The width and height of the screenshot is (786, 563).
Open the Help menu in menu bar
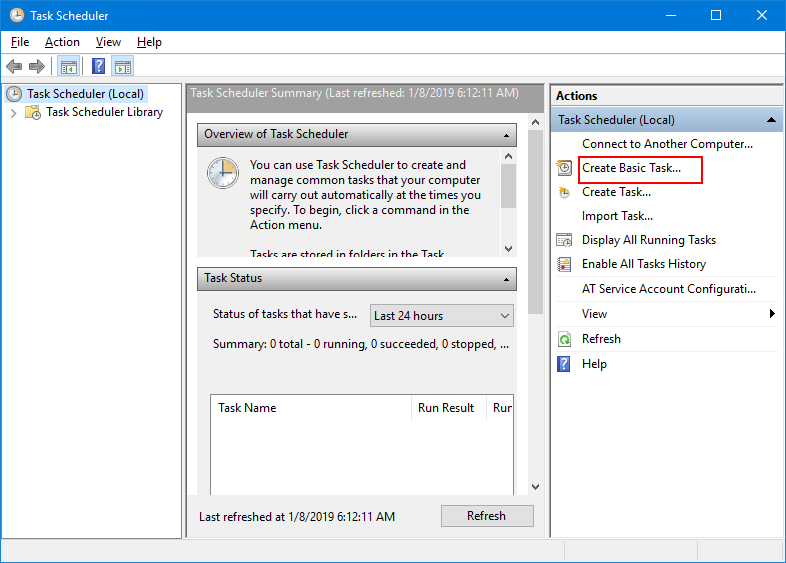149,42
